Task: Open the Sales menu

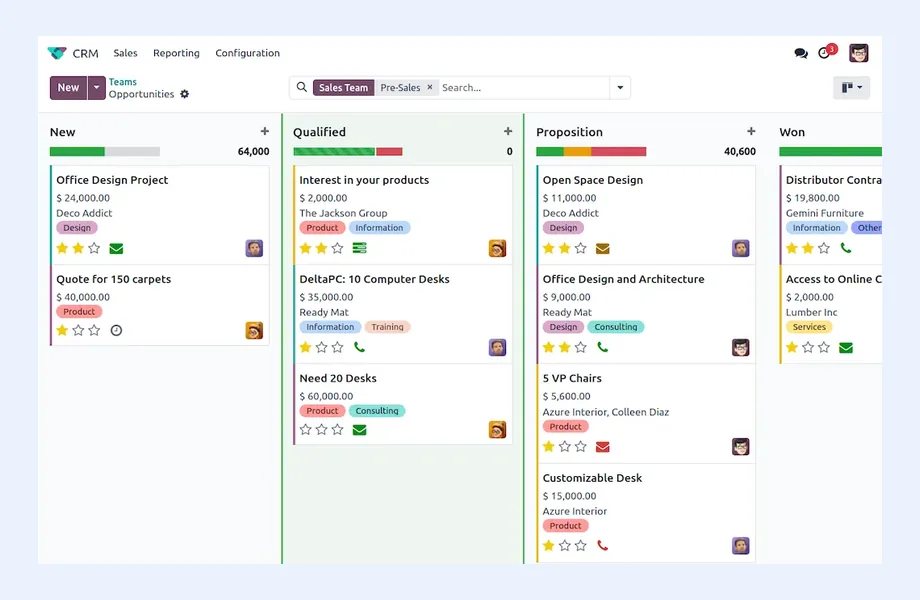Action: pos(125,53)
